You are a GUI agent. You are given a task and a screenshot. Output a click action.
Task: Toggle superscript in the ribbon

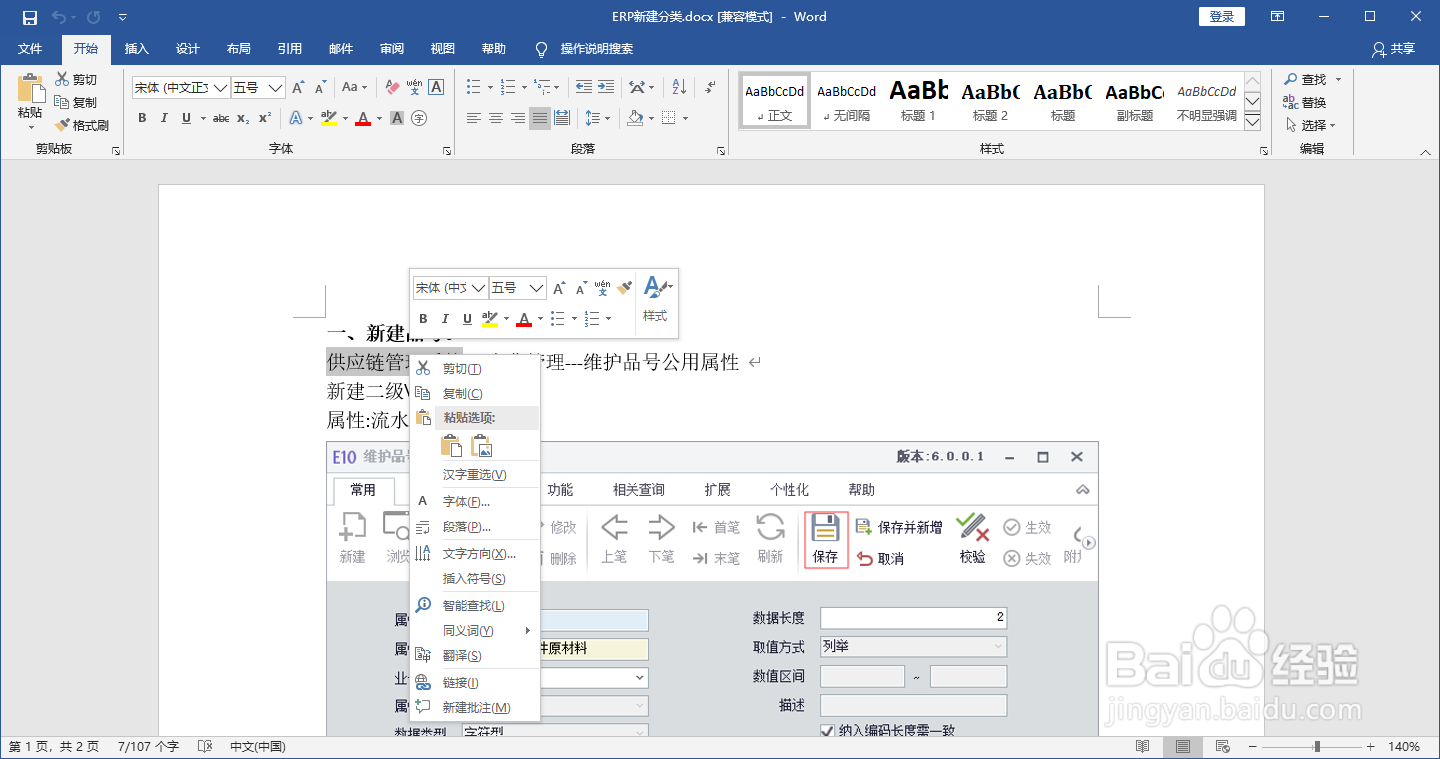click(265, 118)
